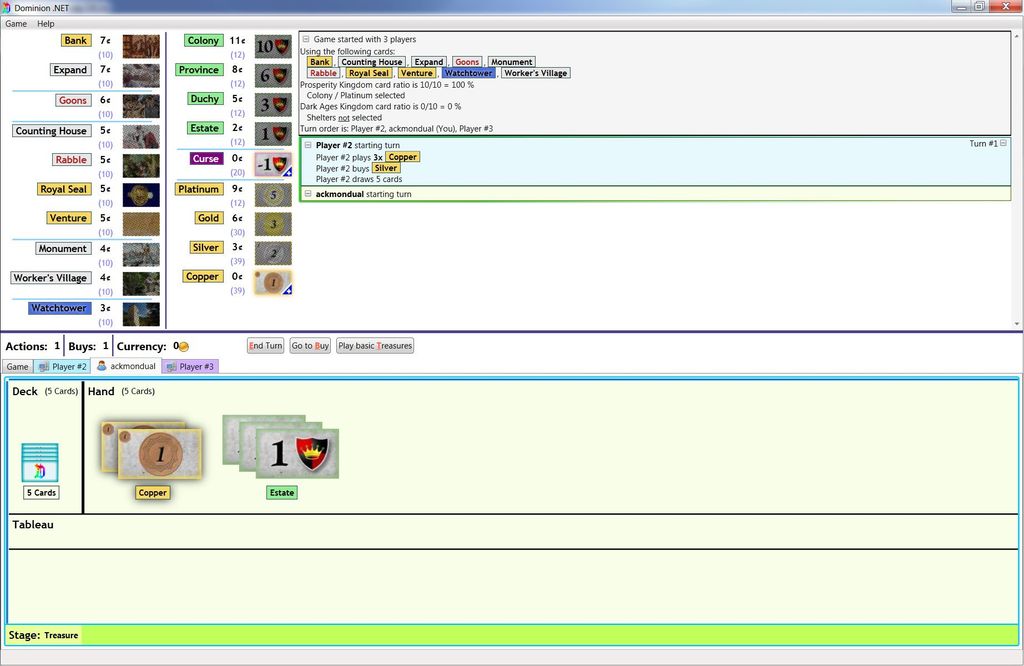This screenshot has height=666, width=1024.
Task: Click the Royal Seal supply label
Action: click(63, 189)
